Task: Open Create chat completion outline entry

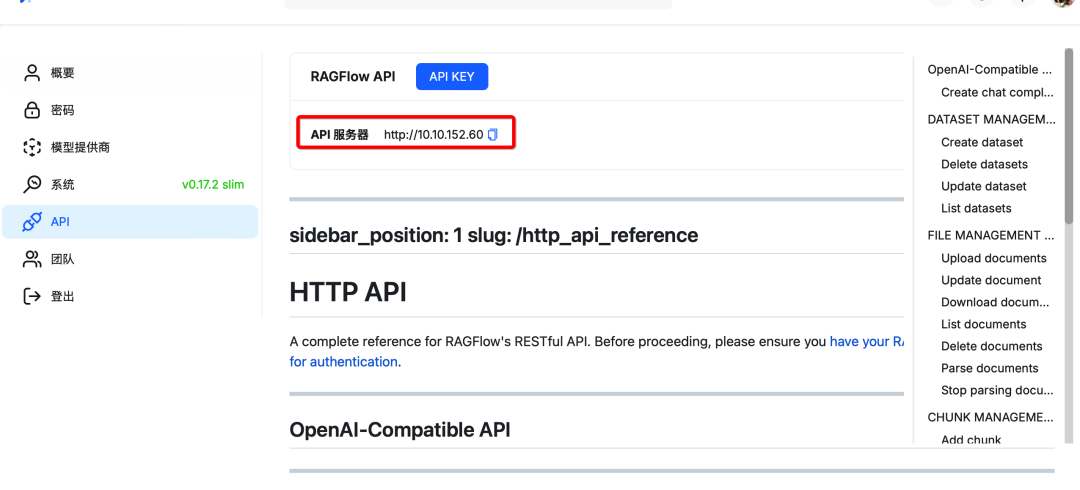Action: (x=997, y=92)
